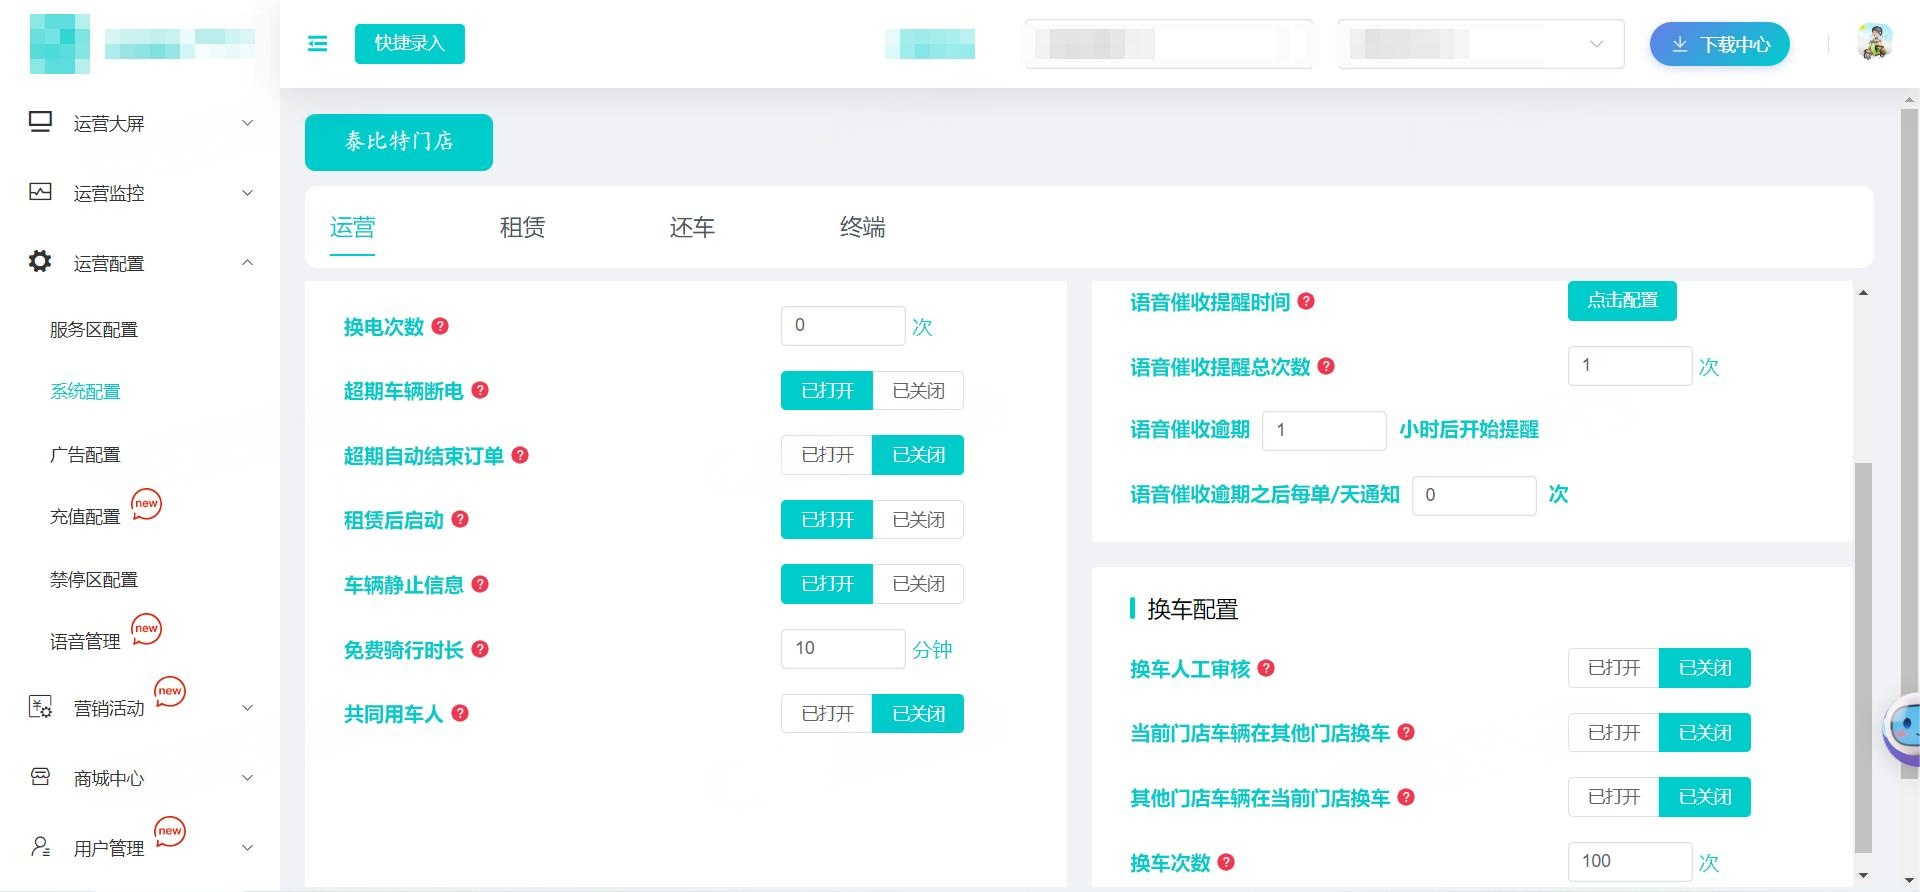Set 当前门店车辆在其他门店换车 to 已打开
The height and width of the screenshot is (892, 1920).
pyautogui.click(x=1614, y=732)
